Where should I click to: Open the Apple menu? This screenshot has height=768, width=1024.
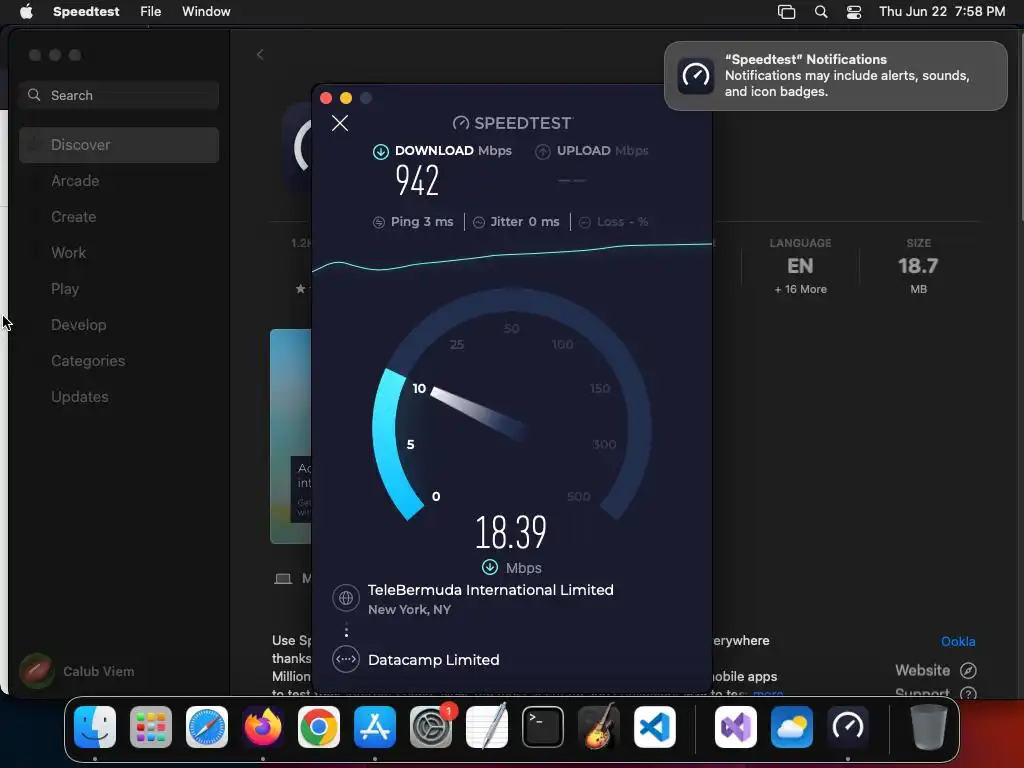click(x=26, y=11)
